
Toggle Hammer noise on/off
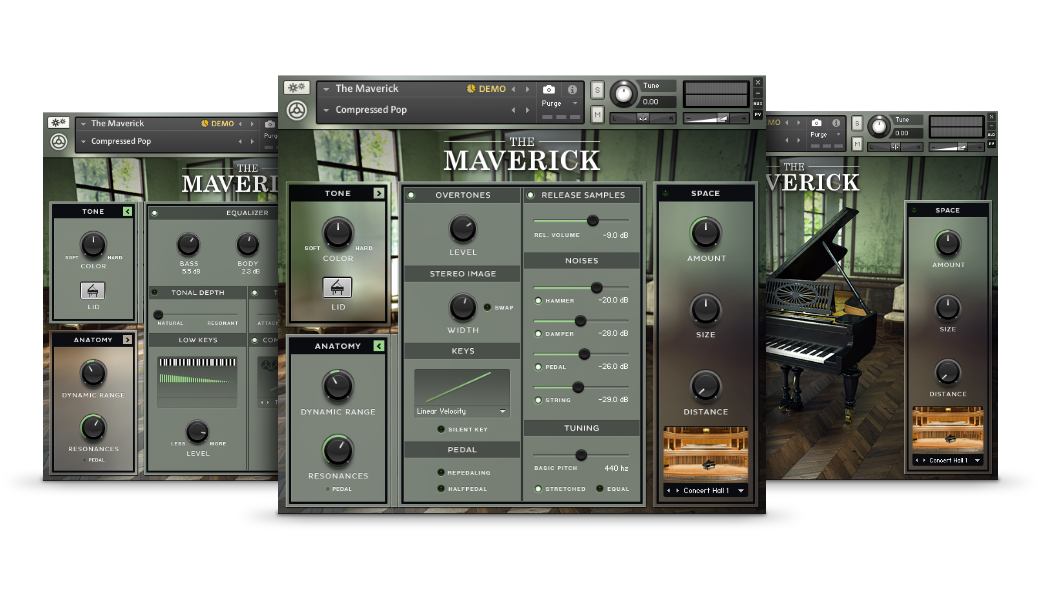538,300
